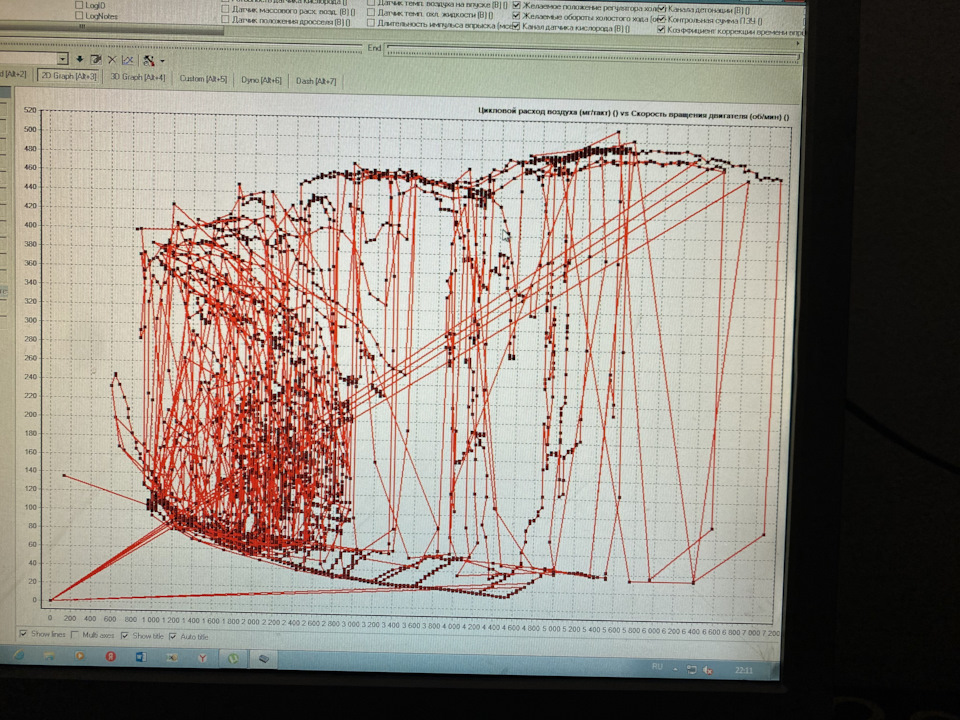Check Датчик темп. воздуха на впуске
Viewport: 960px width, 720px height.
371,3
